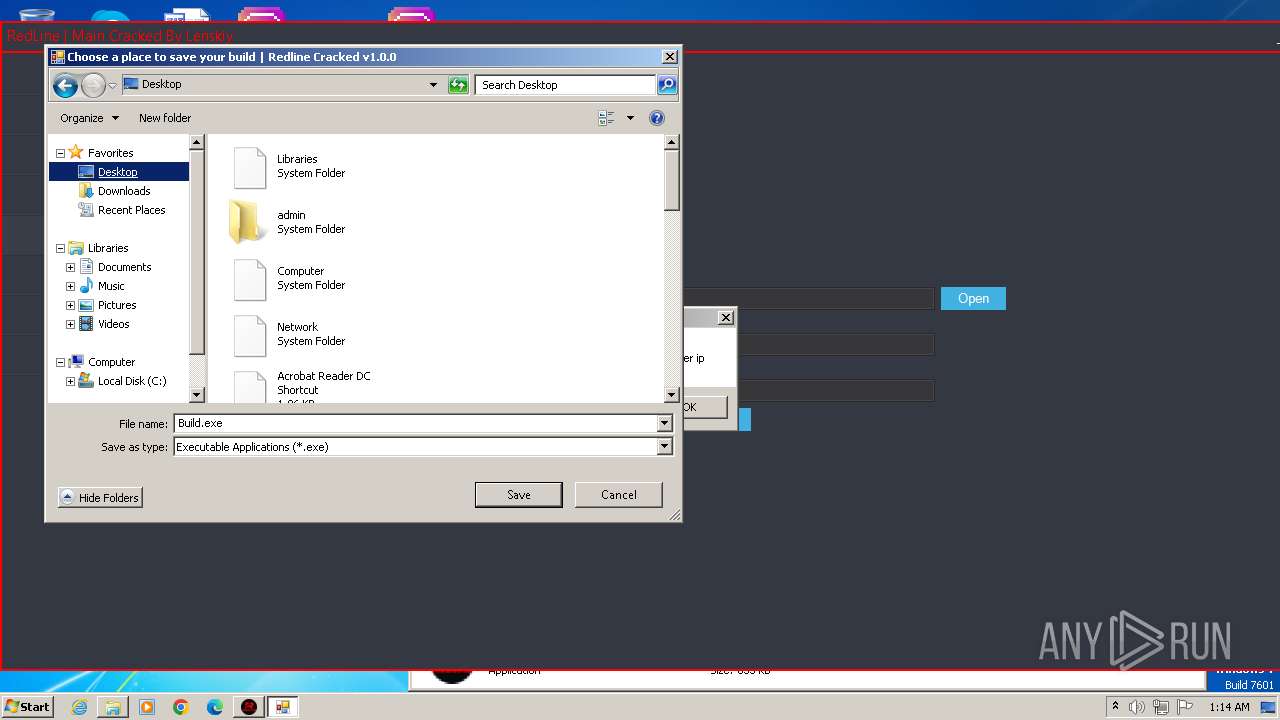Click the red circular app icon in taskbar
The width and height of the screenshot is (1280, 720).
point(249,707)
